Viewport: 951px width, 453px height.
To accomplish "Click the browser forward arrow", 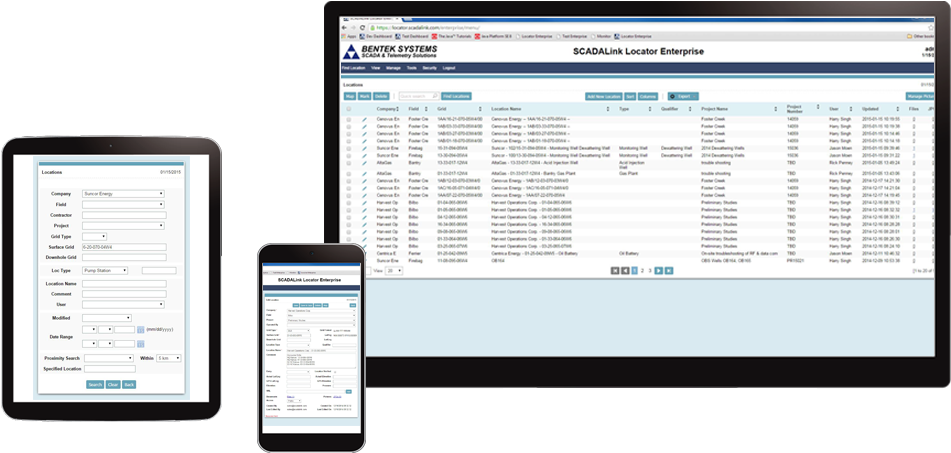I will [x=353, y=28].
